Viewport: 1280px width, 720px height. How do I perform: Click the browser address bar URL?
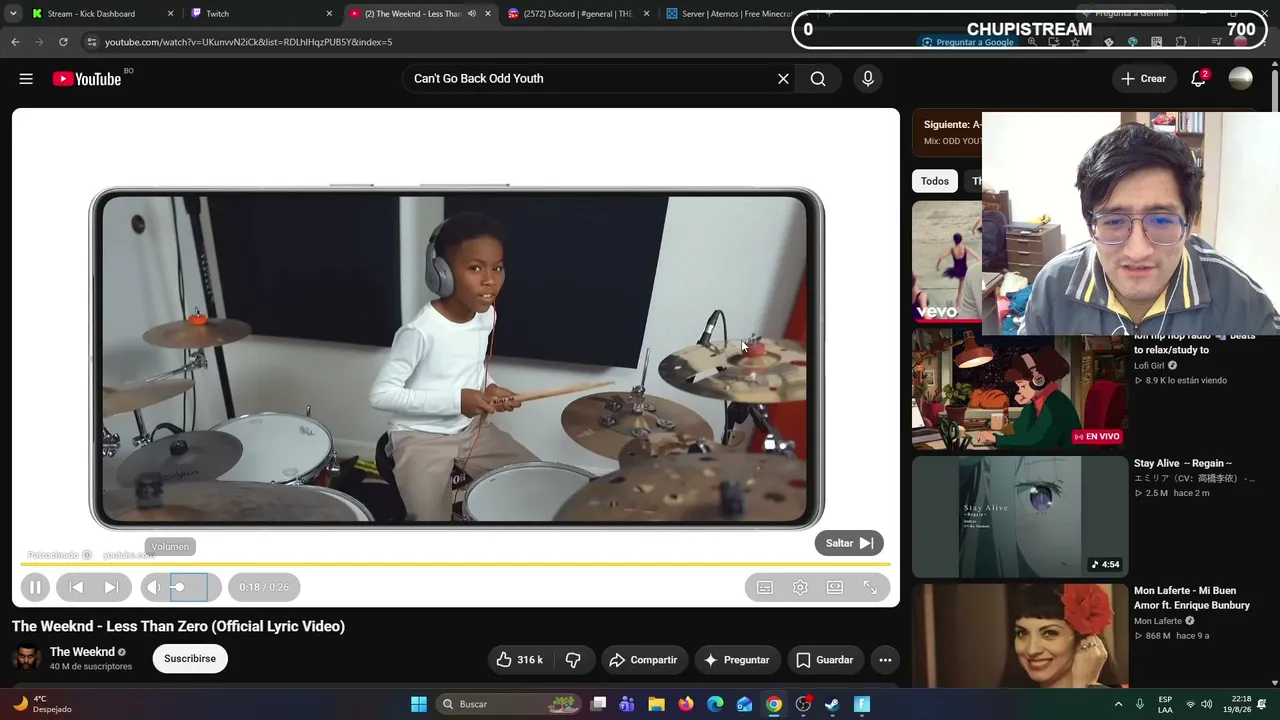click(x=249, y=42)
